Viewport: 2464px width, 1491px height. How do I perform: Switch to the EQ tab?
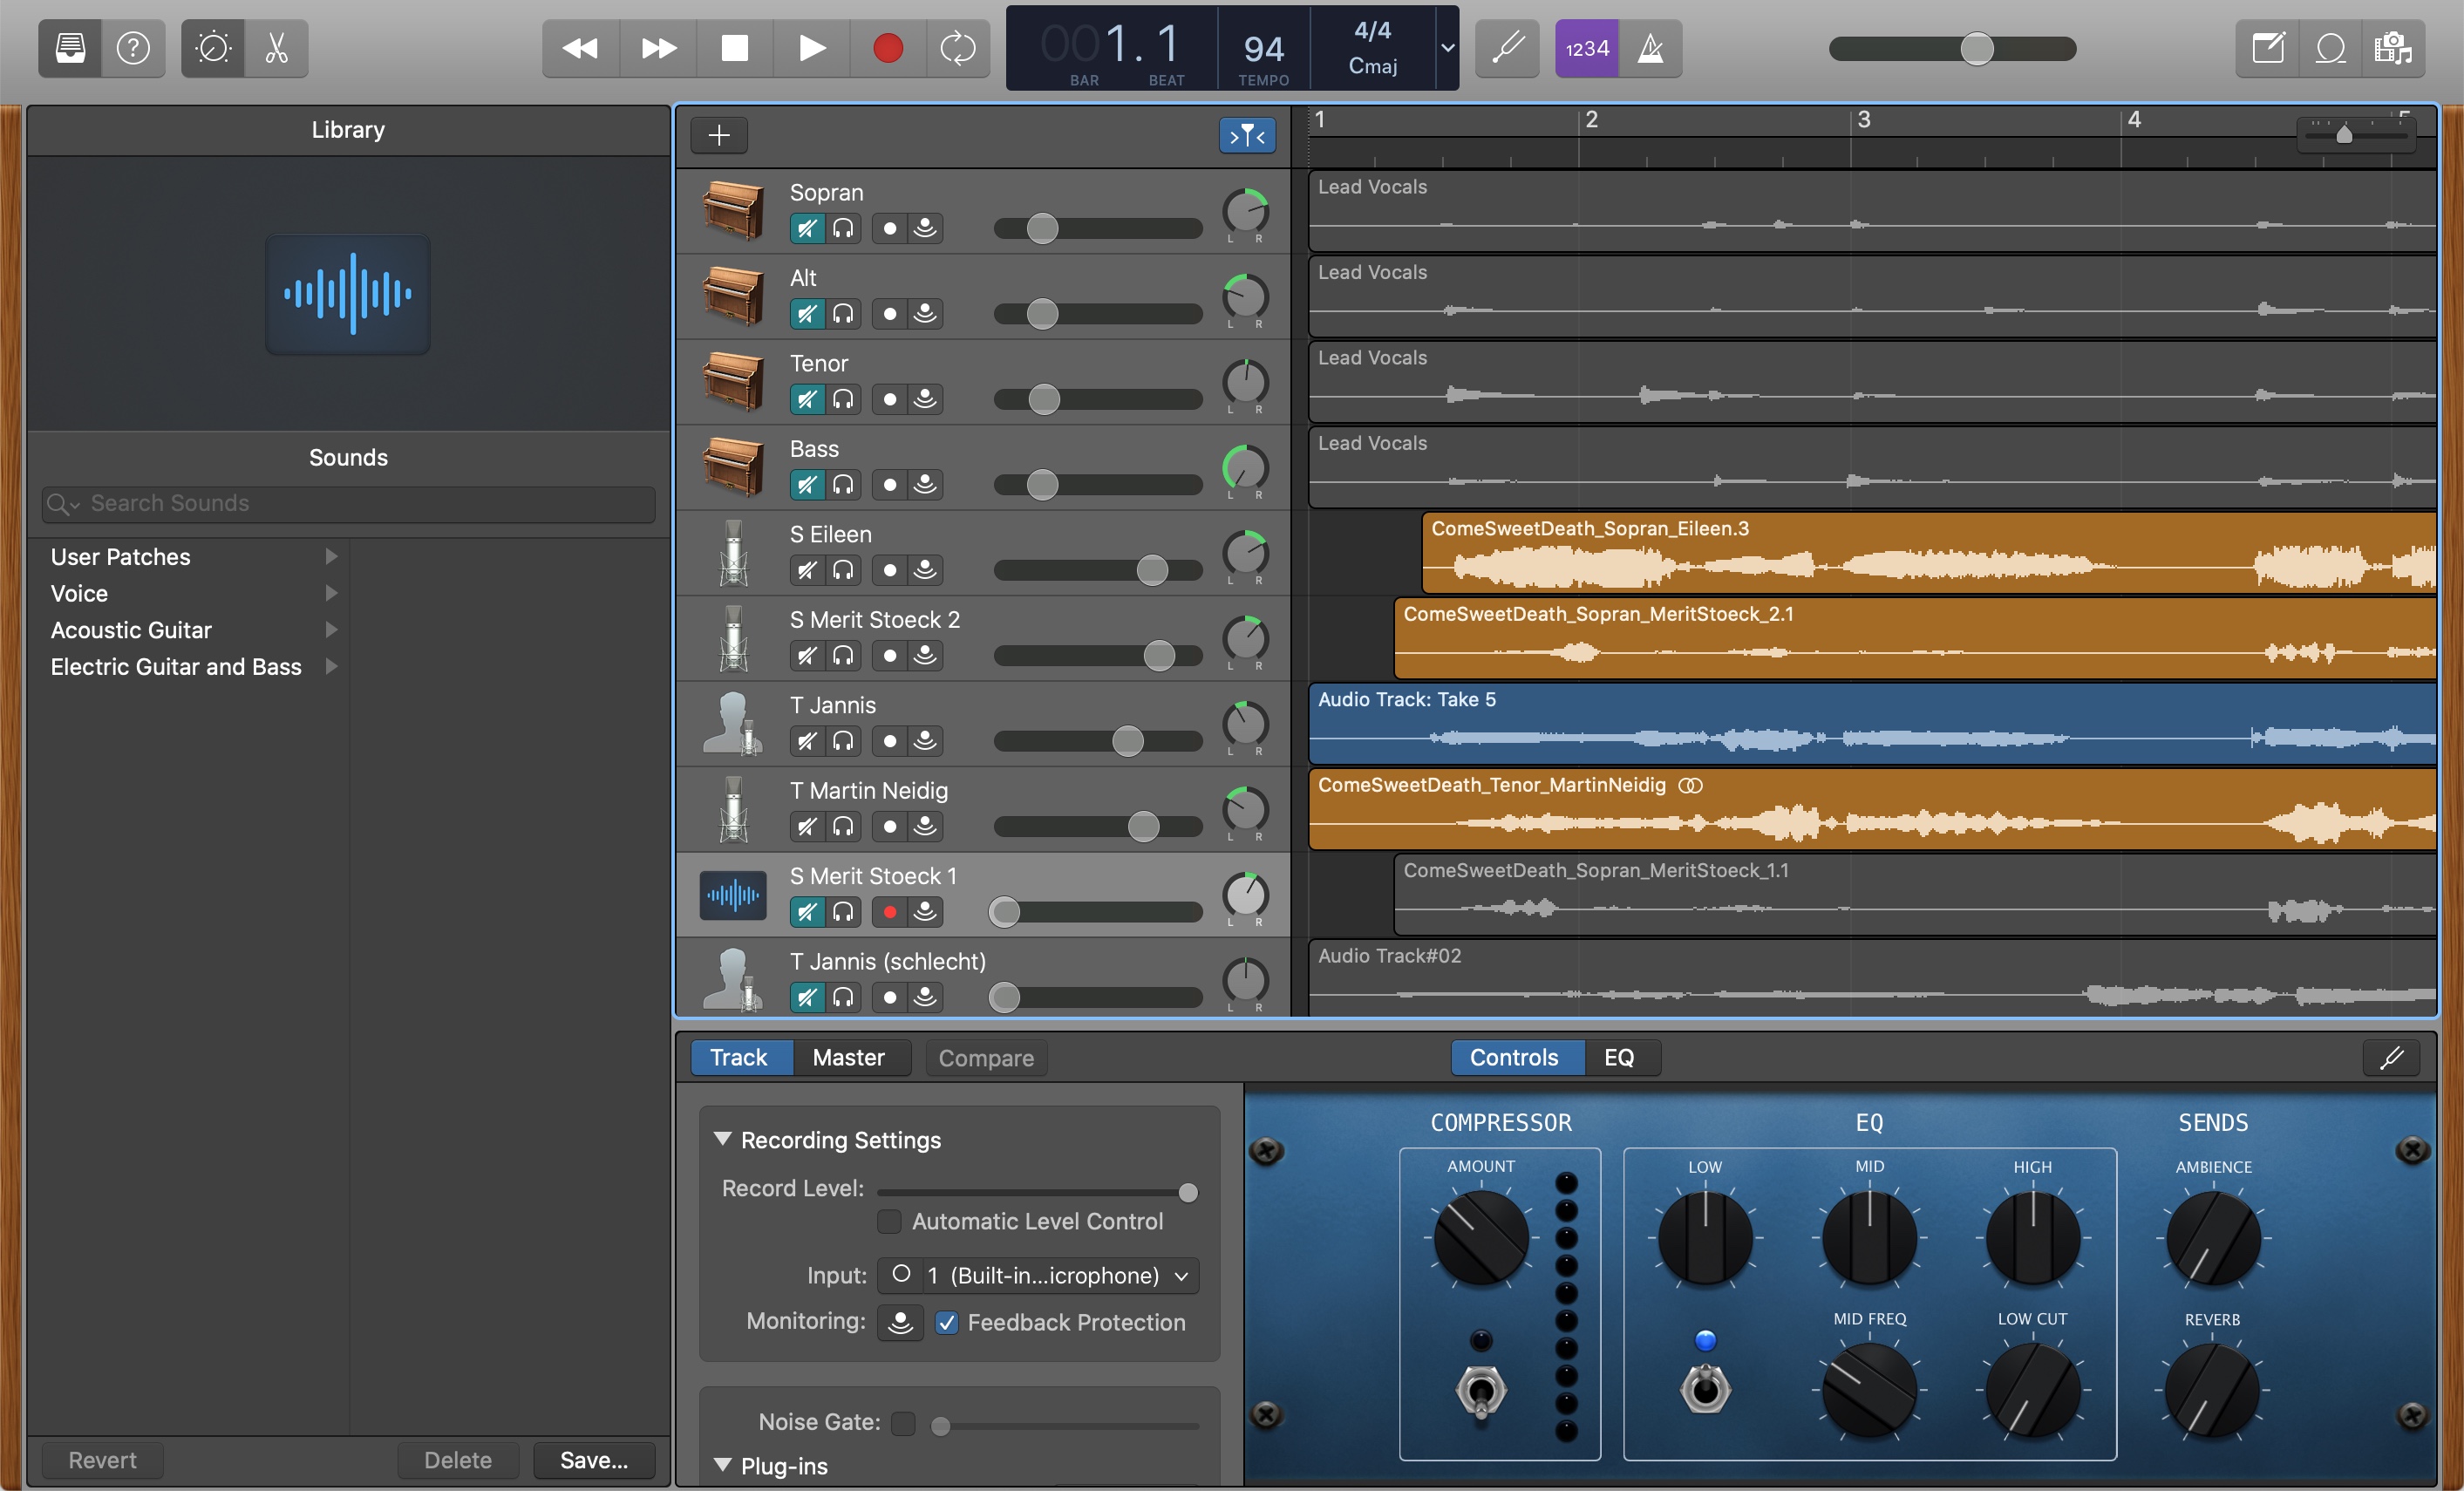(1619, 1057)
